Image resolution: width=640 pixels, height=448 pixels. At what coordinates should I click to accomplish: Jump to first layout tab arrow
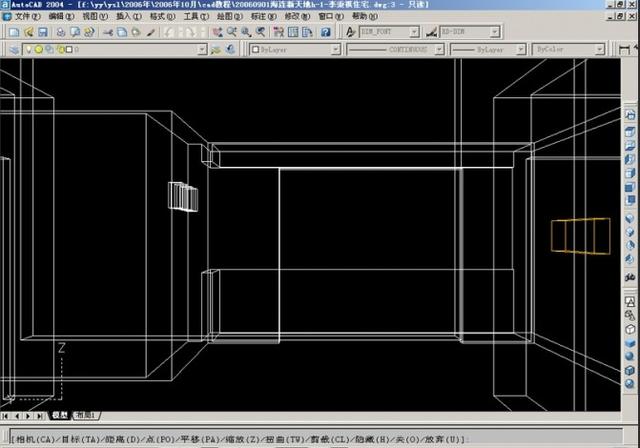[x=5, y=416]
